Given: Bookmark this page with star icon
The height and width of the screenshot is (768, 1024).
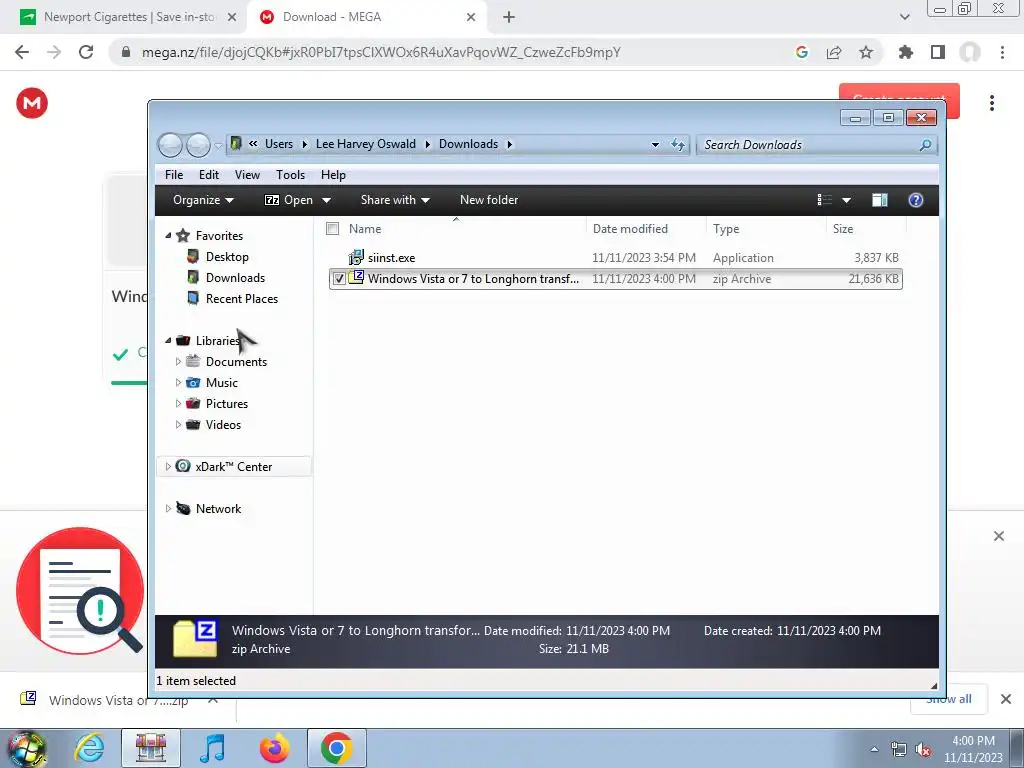Looking at the screenshot, I should 866,52.
